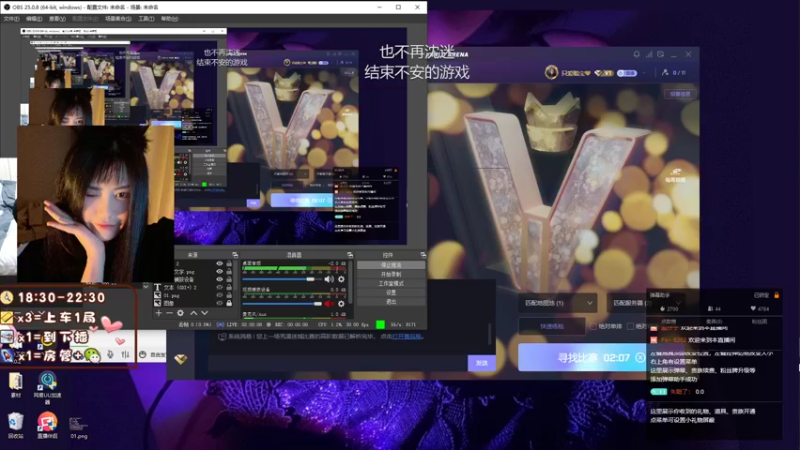Unlock the 图像 source lock icon

click(x=229, y=303)
